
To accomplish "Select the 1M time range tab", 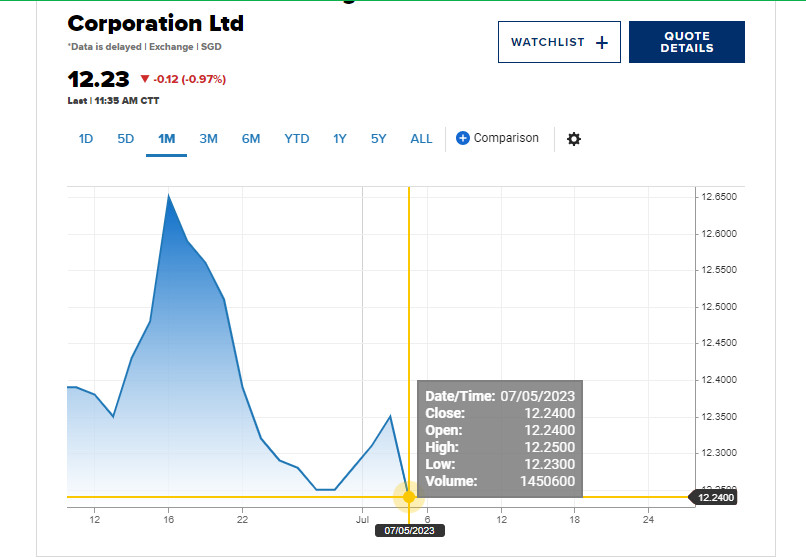I will pos(166,139).
